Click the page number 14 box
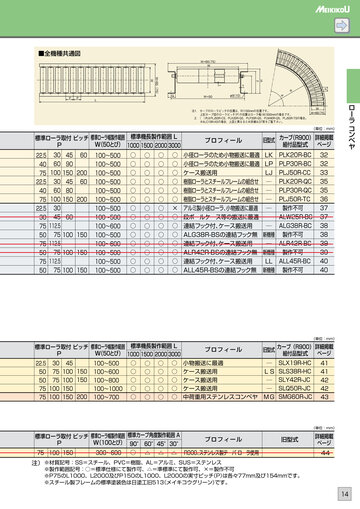 click(344, 494)
